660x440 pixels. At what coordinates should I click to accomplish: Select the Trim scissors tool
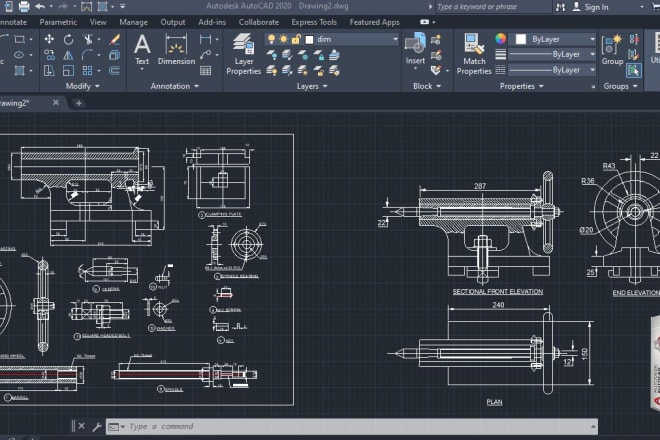click(88, 39)
